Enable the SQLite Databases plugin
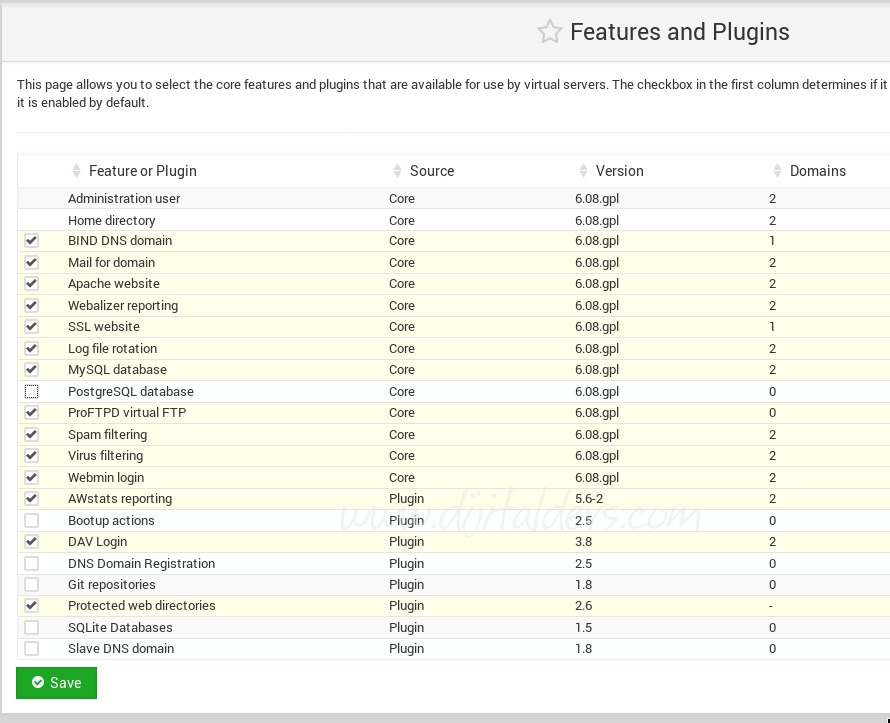Viewport: 890px width, 723px height. (x=31, y=627)
